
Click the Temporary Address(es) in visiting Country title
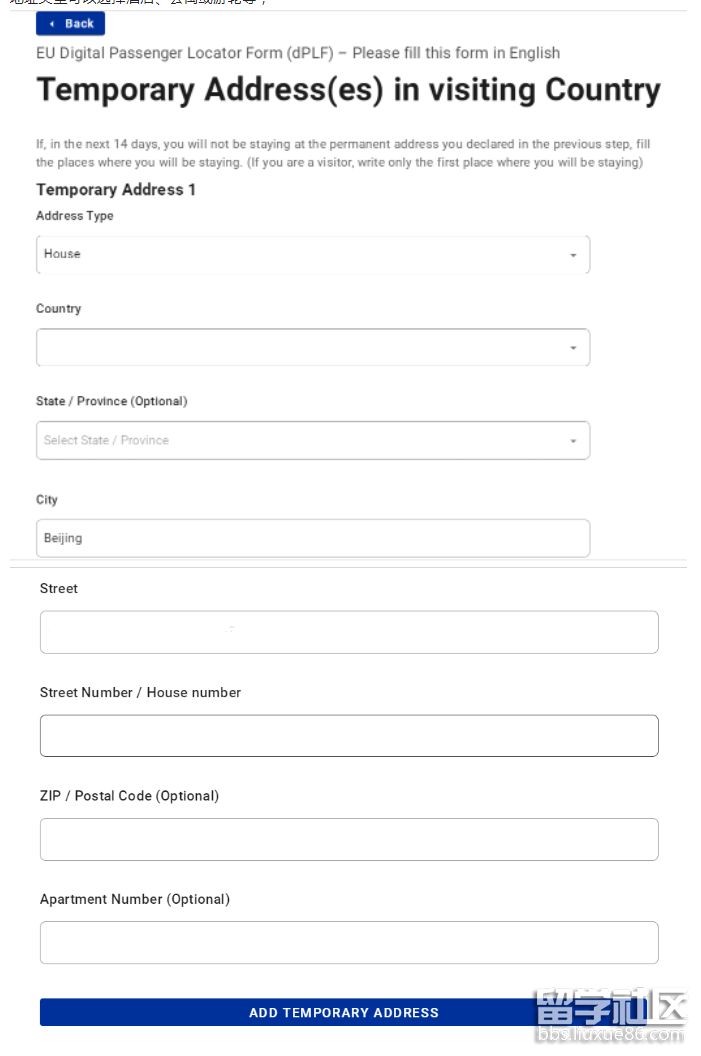[x=348, y=90]
